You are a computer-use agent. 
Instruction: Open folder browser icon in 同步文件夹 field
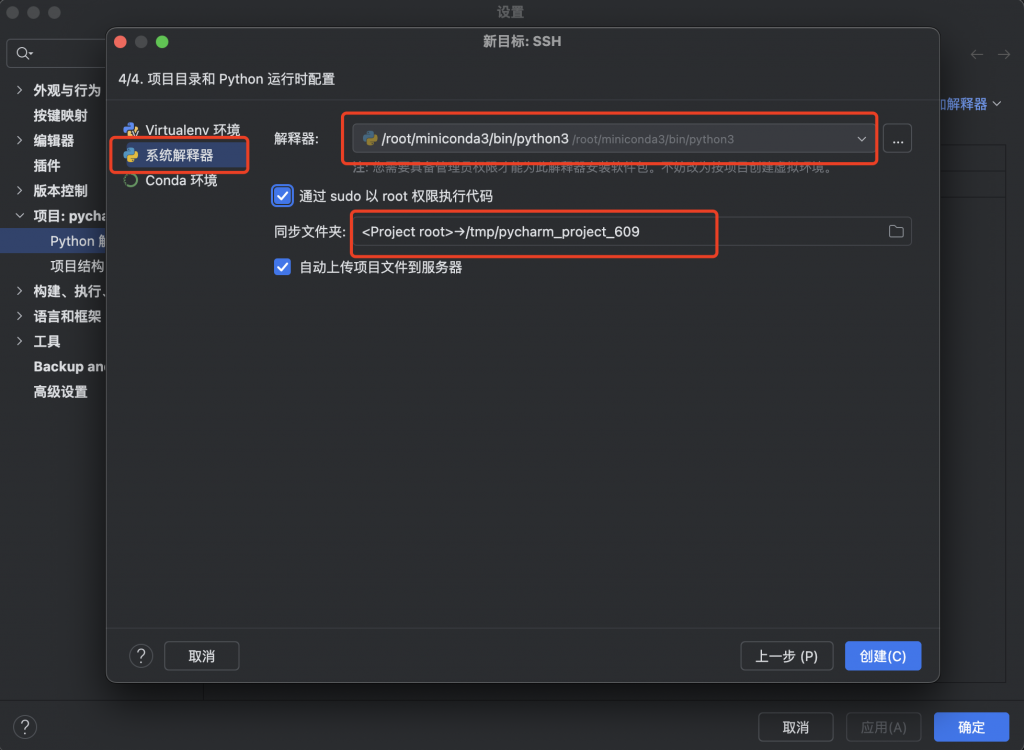pos(896,231)
